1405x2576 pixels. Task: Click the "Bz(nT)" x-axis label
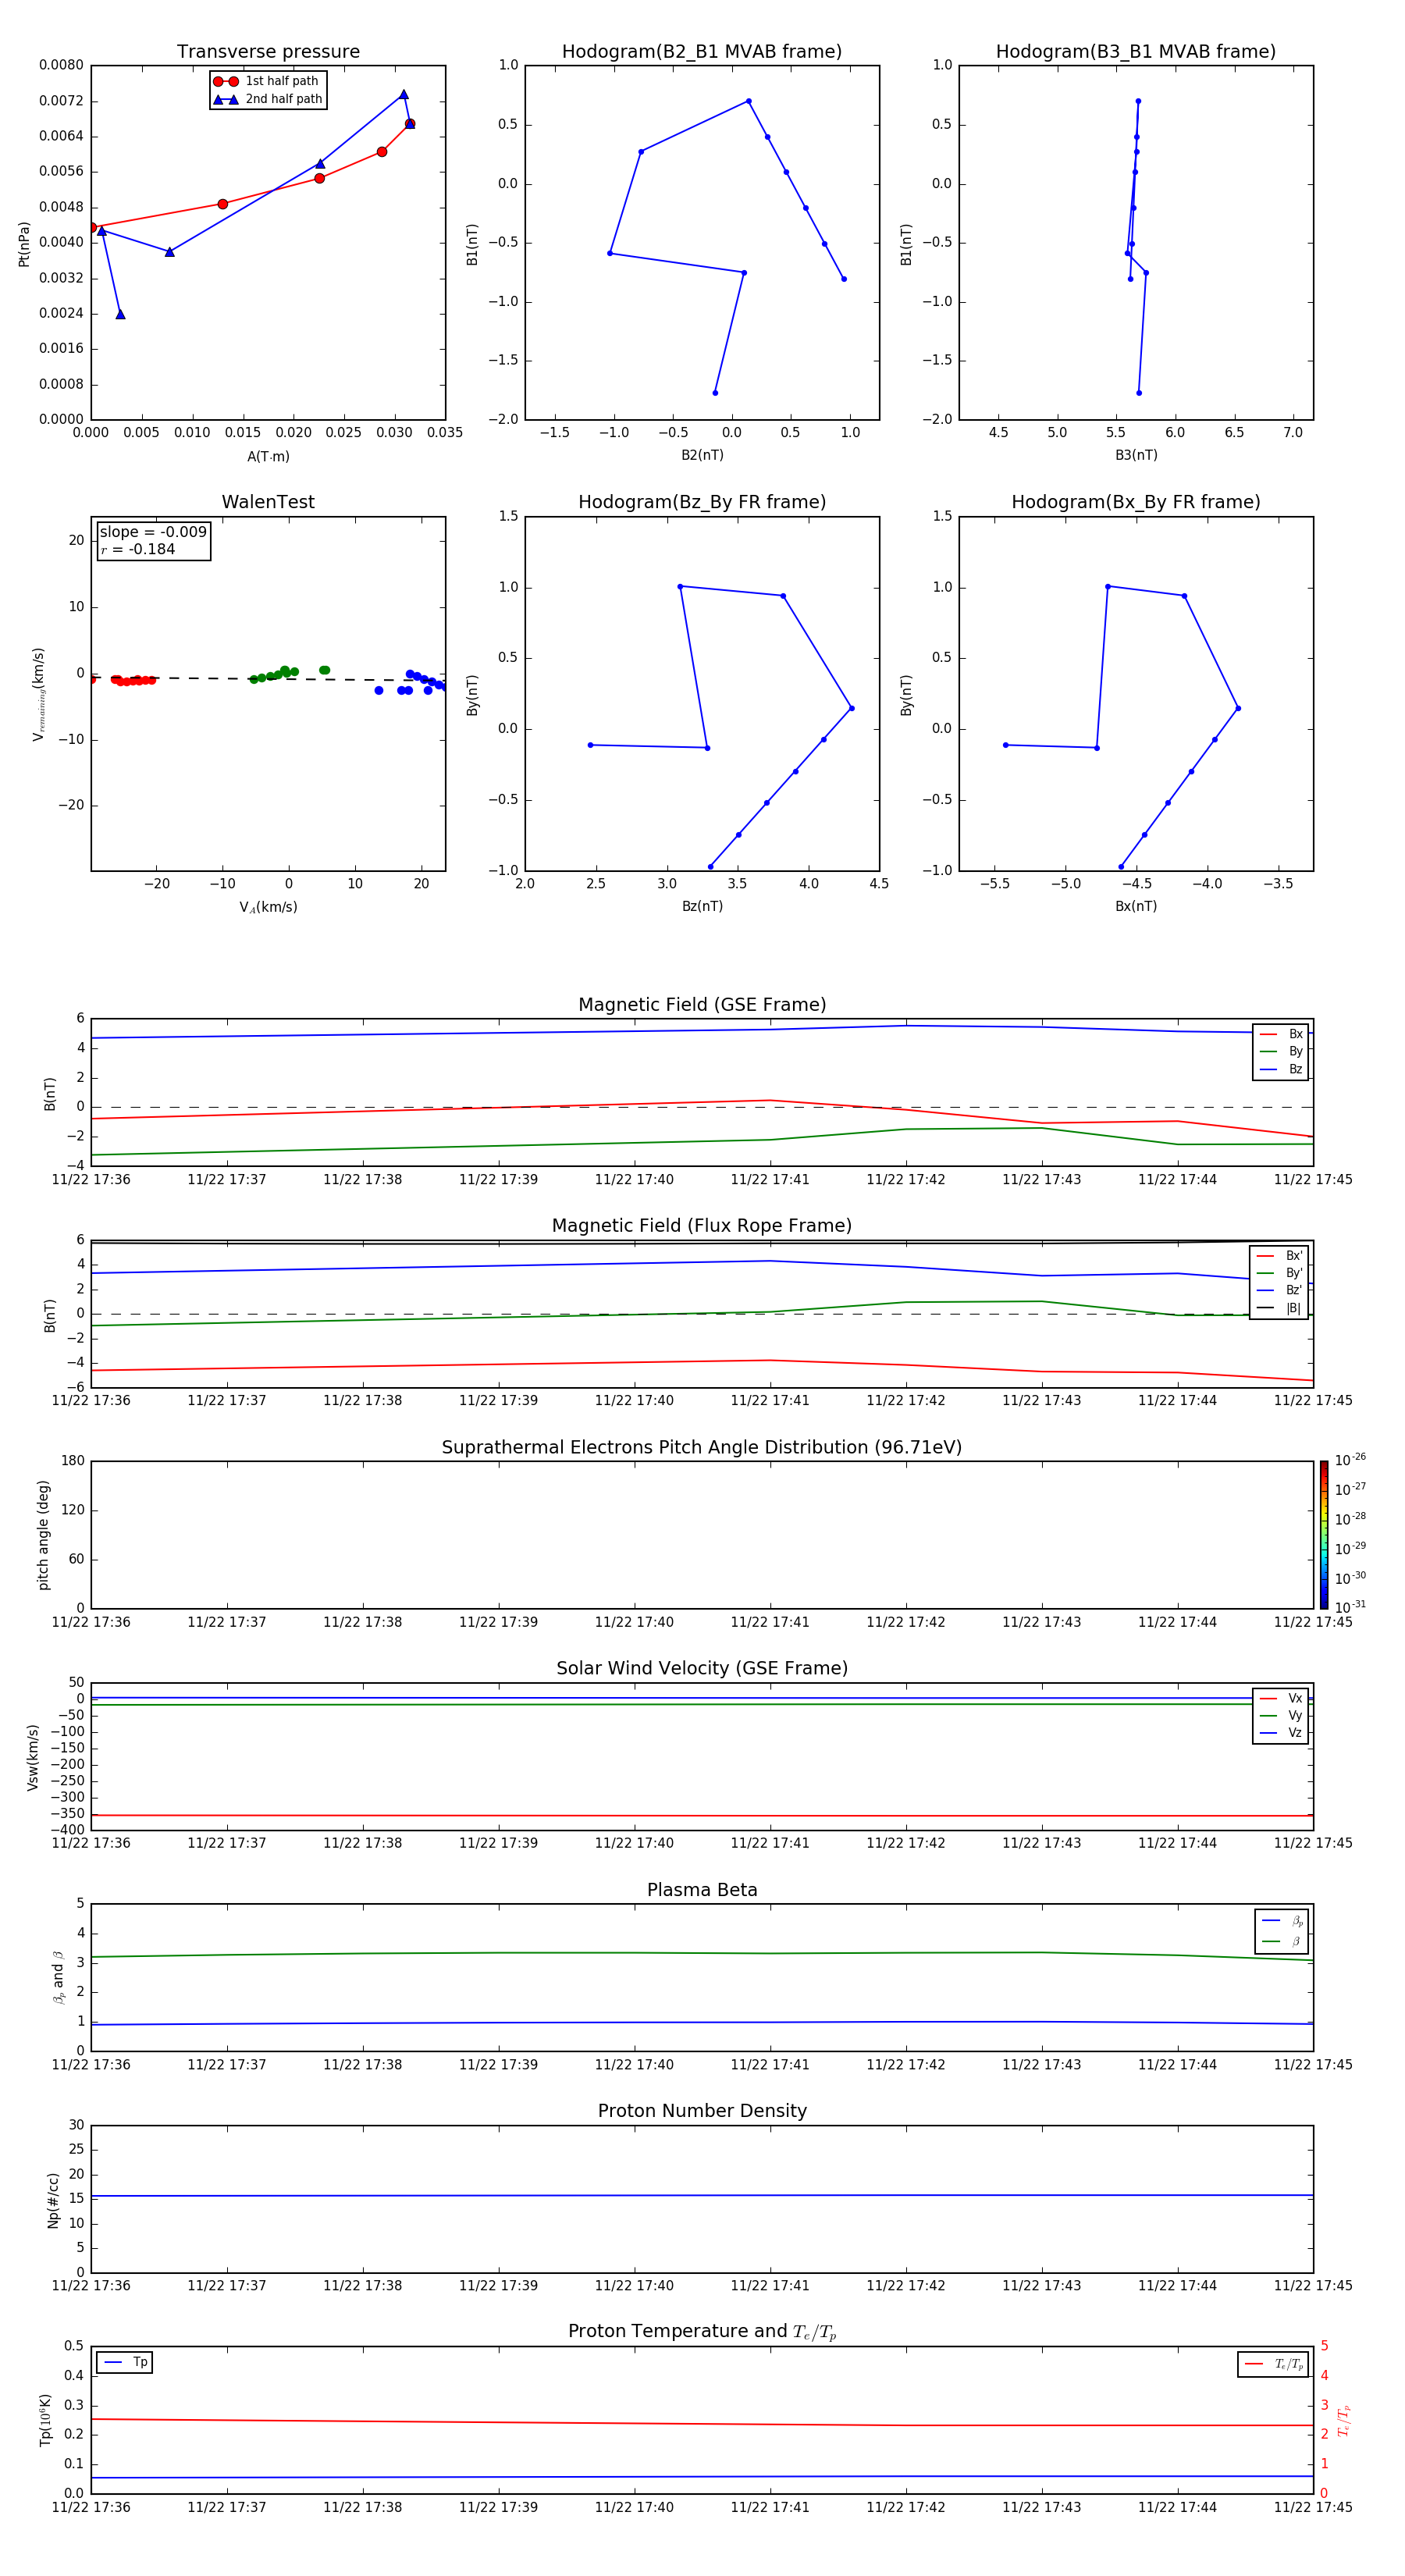pyautogui.click(x=702, y=906)
